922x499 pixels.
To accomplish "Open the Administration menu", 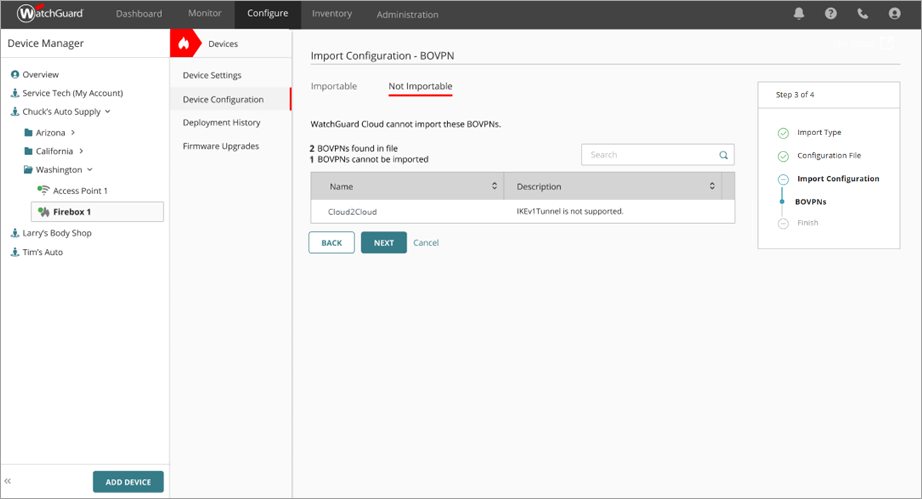I will (407, 15).
